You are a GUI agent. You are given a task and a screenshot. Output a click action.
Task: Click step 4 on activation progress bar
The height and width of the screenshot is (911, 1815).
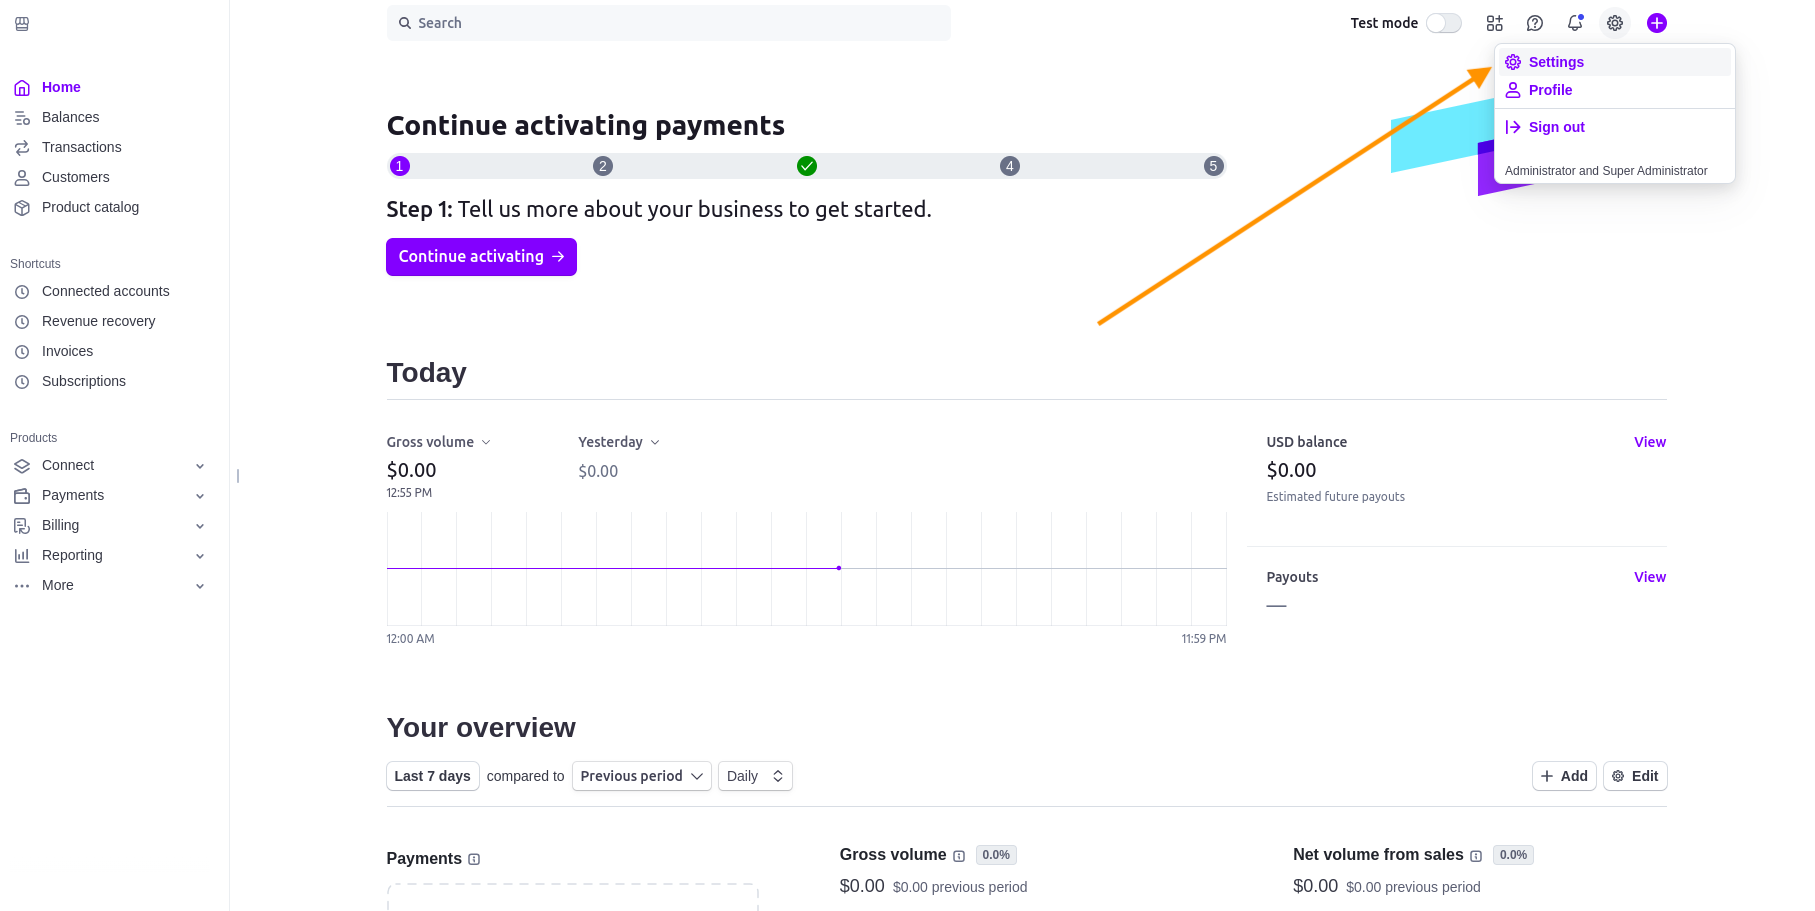coord(1010,166)
